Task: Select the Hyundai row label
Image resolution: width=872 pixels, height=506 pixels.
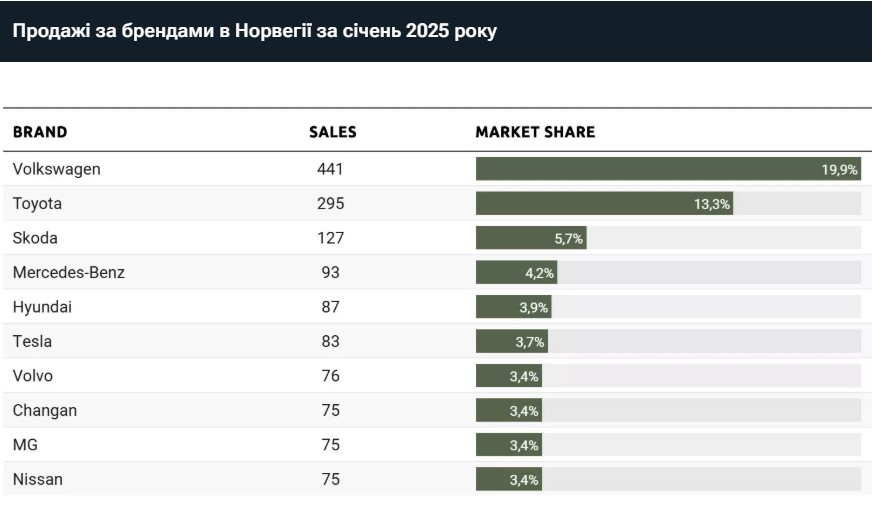Action: point(42,307)
